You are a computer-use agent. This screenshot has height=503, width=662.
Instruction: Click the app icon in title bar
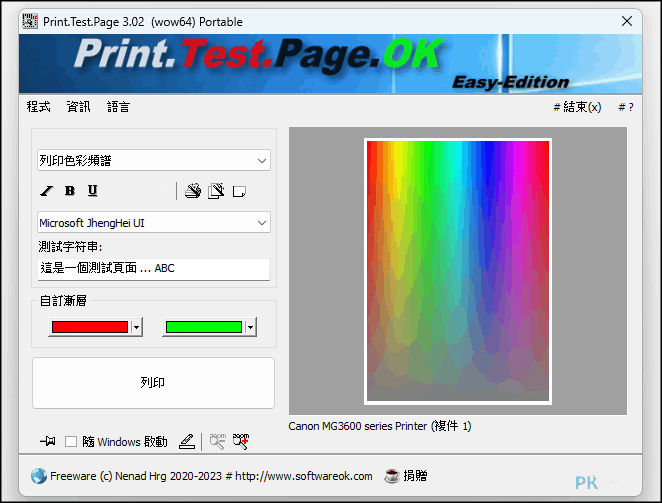pyautogui.click(x=30, y=21)
